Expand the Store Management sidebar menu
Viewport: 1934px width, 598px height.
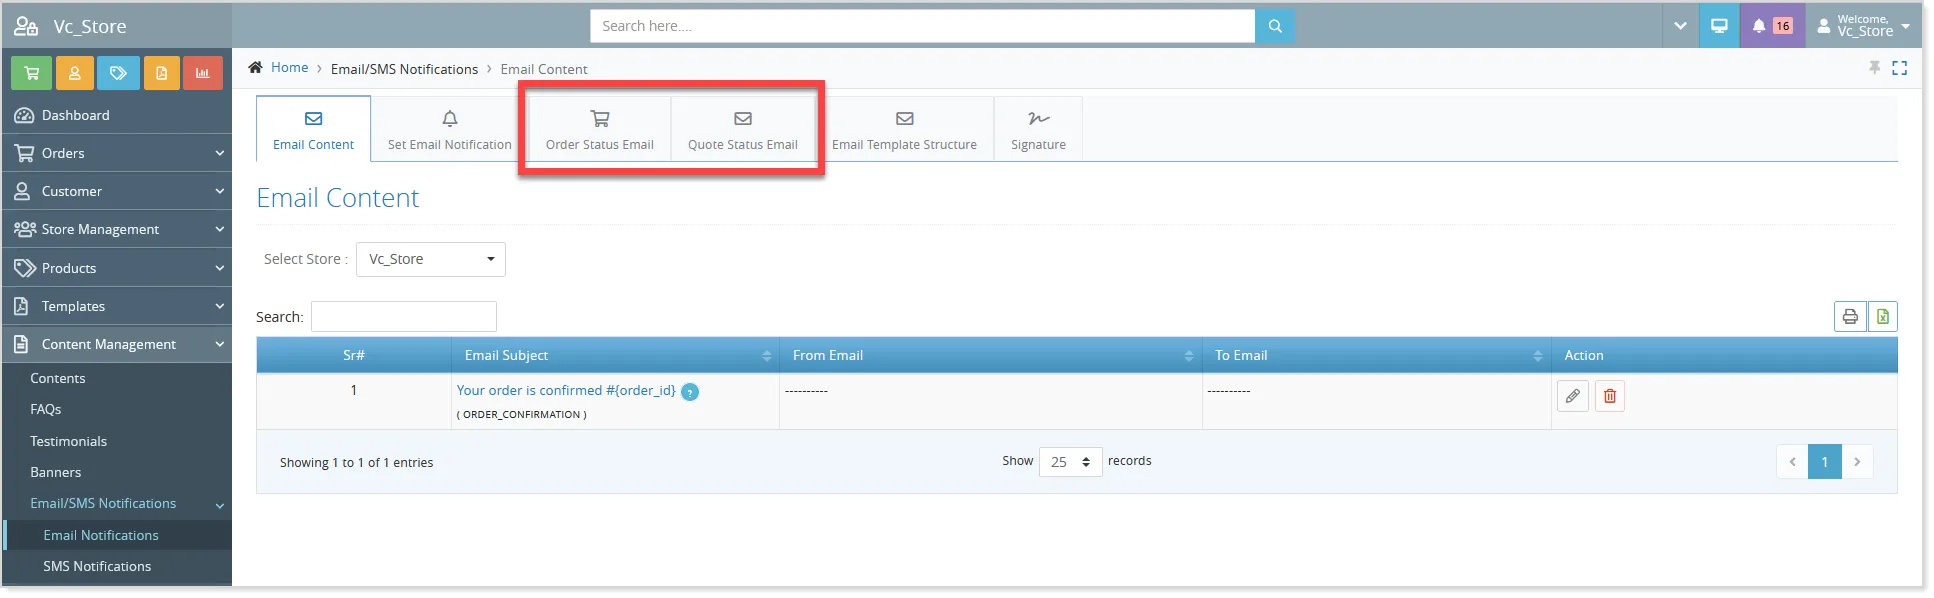(117, 229)
